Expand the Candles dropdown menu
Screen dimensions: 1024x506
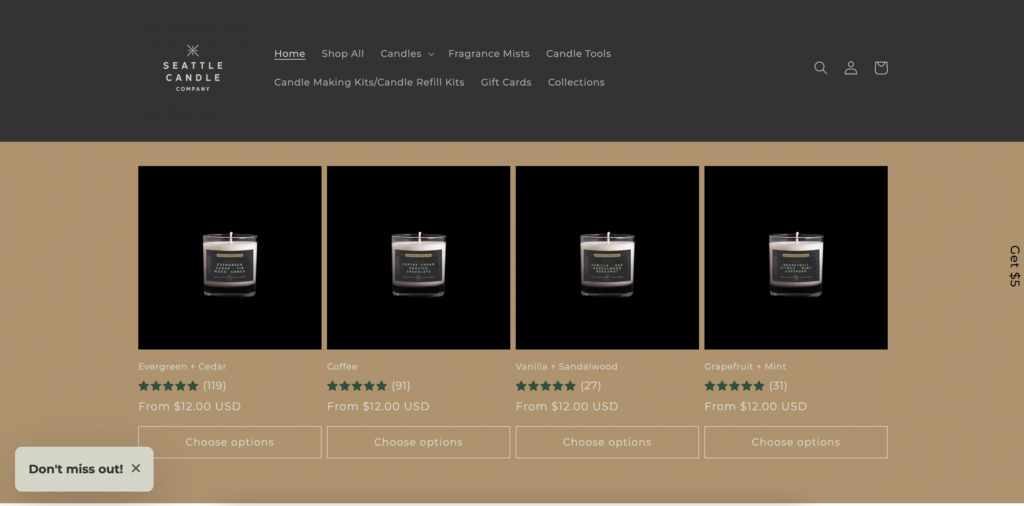[x=407, y=54]
